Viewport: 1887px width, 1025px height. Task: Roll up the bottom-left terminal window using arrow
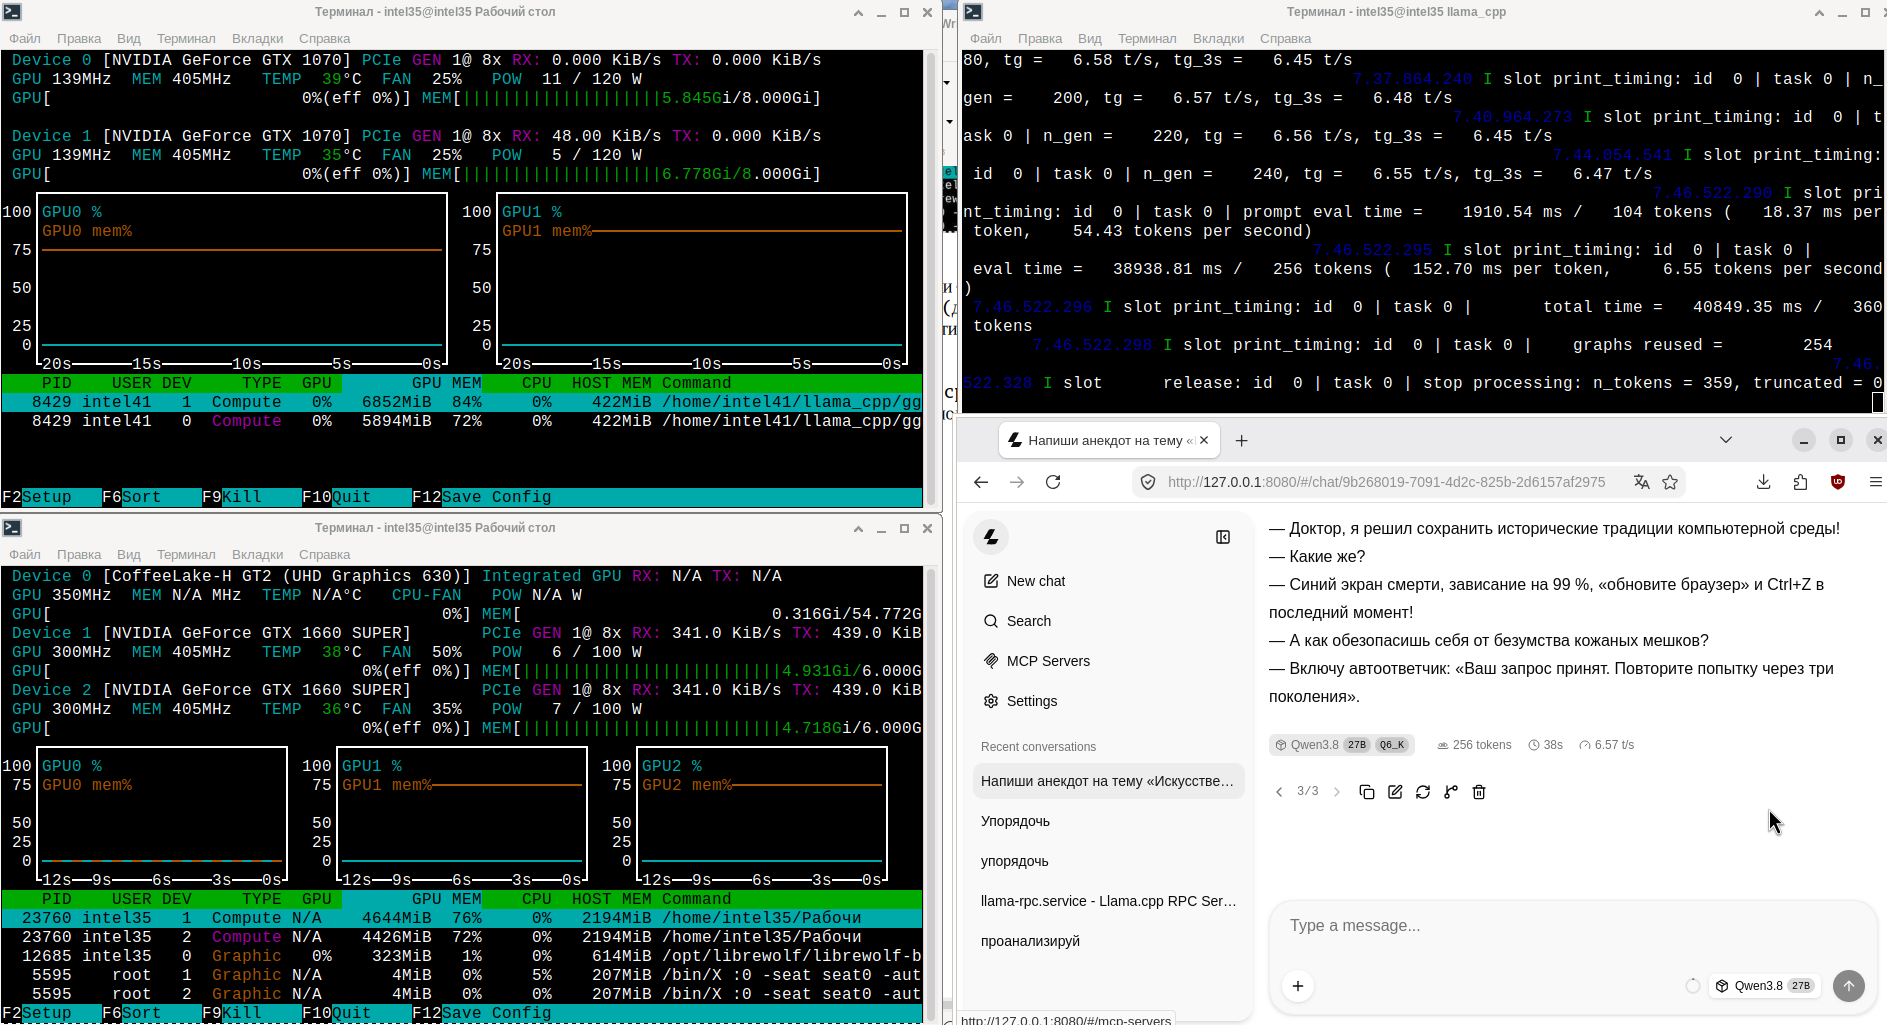pos(859,529)
